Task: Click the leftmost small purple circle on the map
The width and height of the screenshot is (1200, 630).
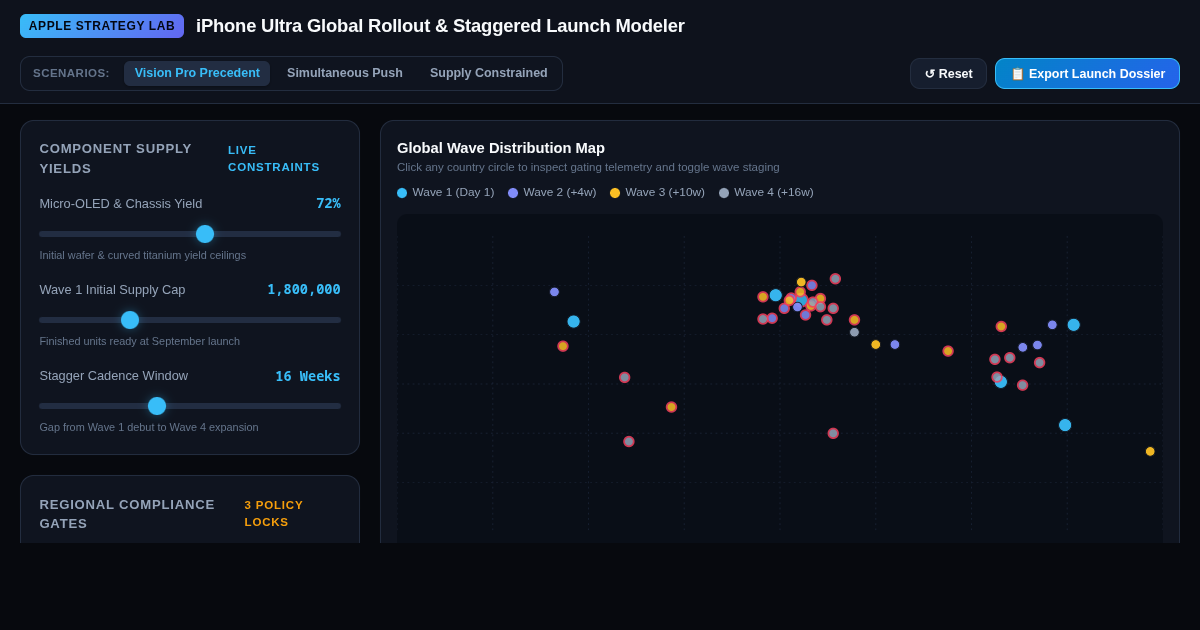Action: [x=554, y=292]
